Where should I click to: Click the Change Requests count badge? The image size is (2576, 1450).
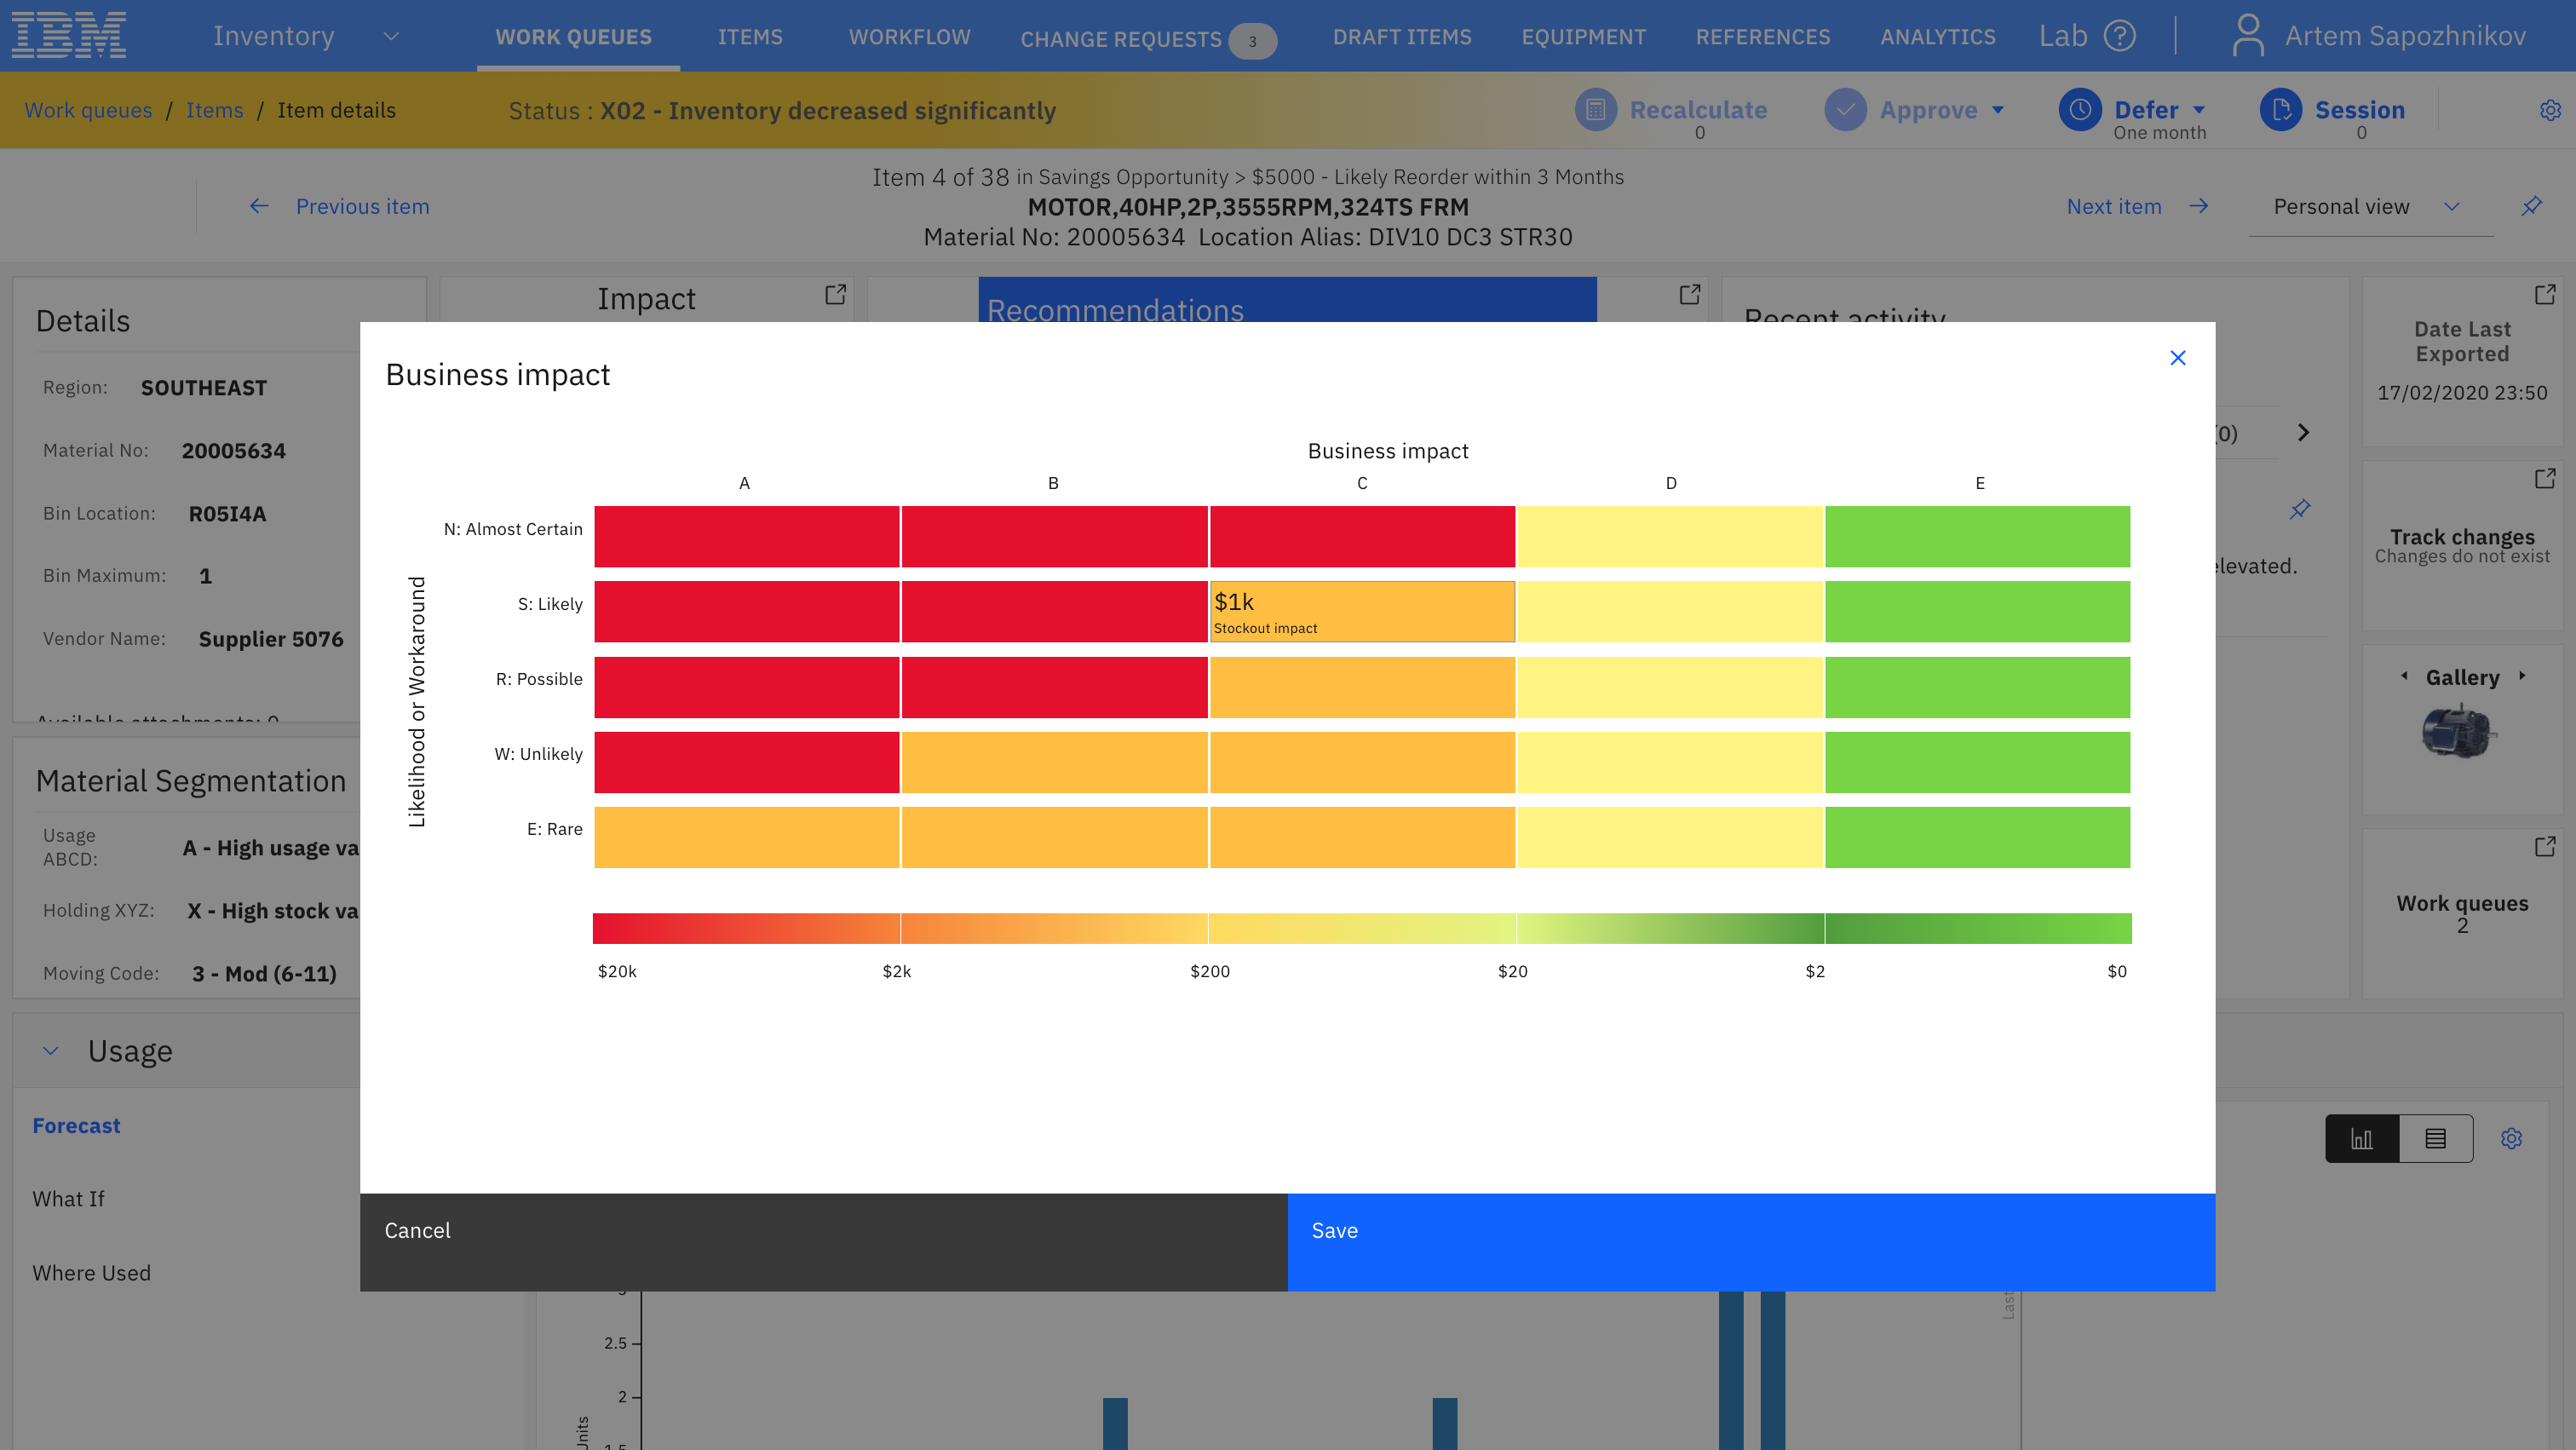(1252, 41)
